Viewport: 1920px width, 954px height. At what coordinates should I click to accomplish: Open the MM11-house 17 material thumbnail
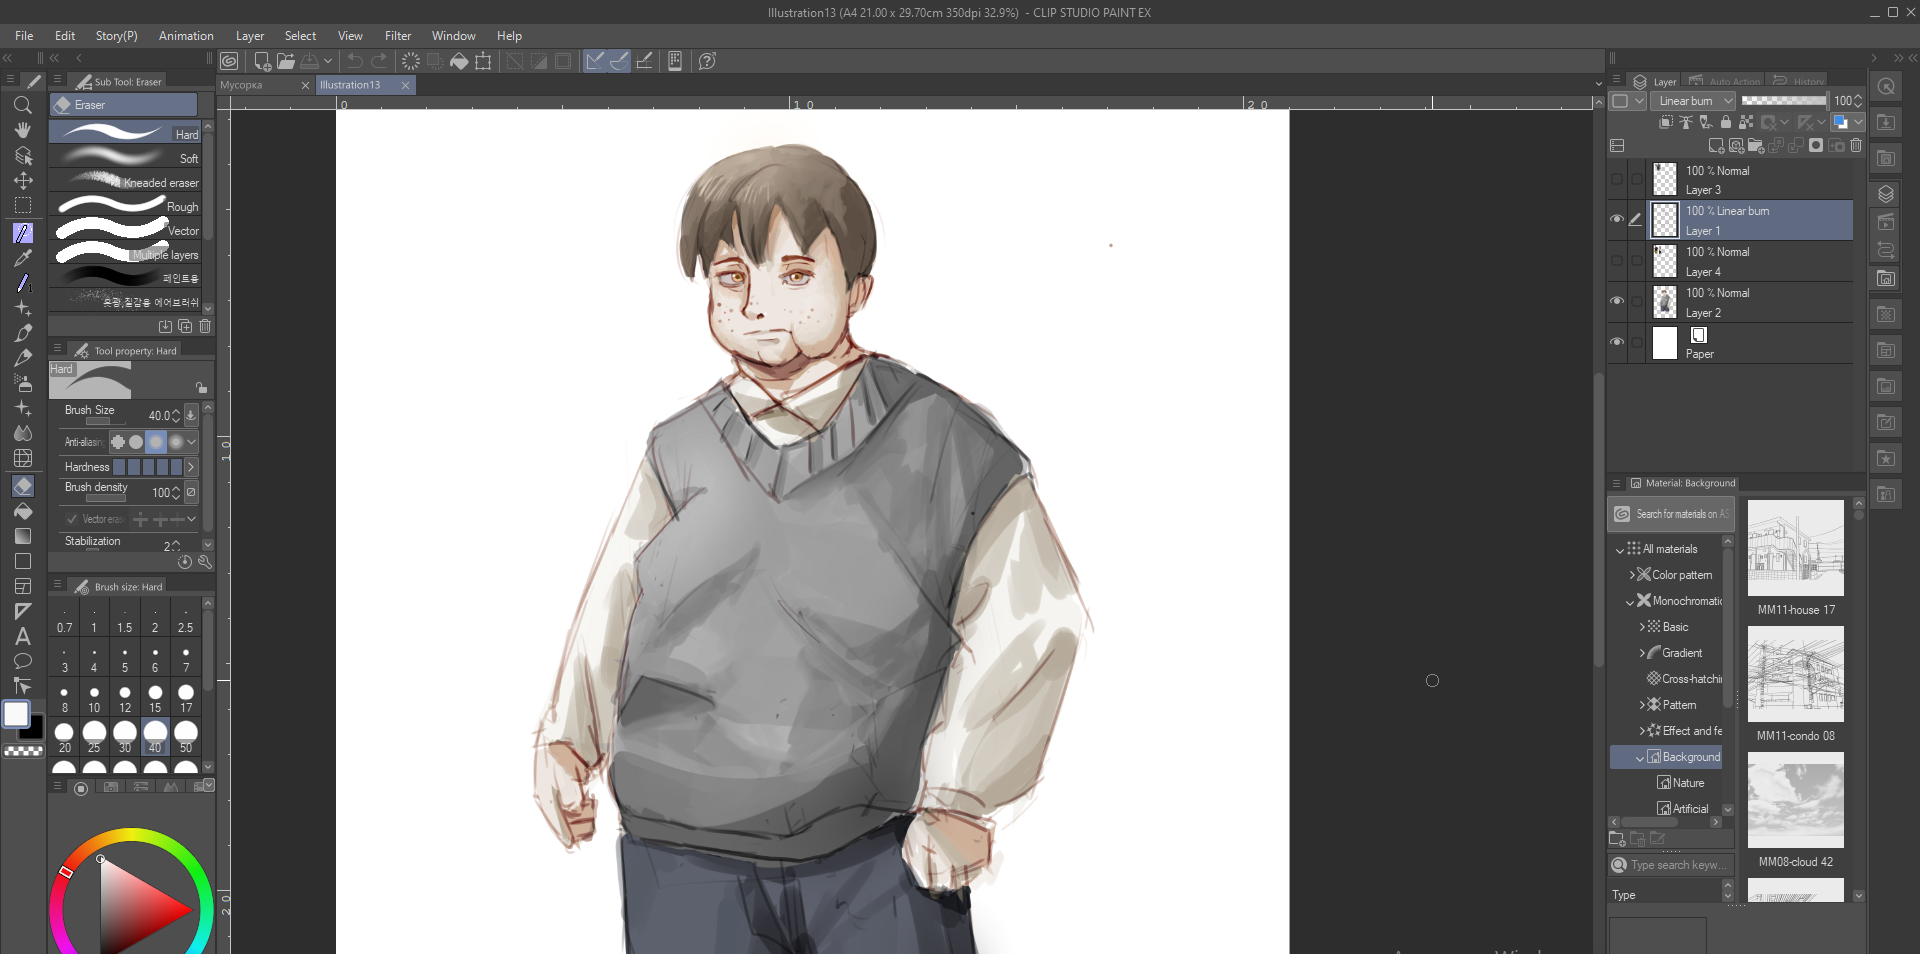tap(1795, 548)
